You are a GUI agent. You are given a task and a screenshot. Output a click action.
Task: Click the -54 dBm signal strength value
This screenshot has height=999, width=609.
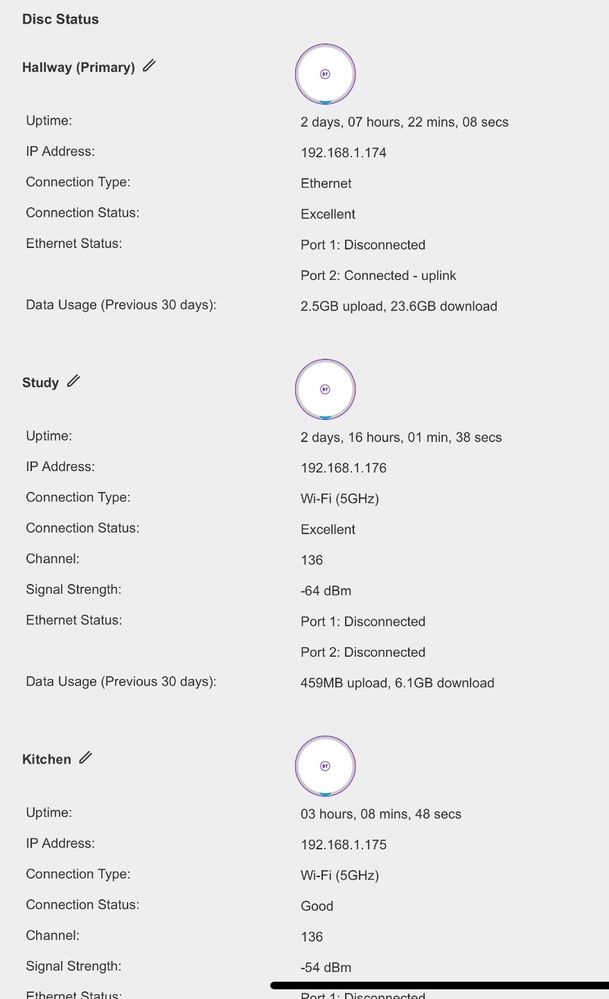pos(326,967)
